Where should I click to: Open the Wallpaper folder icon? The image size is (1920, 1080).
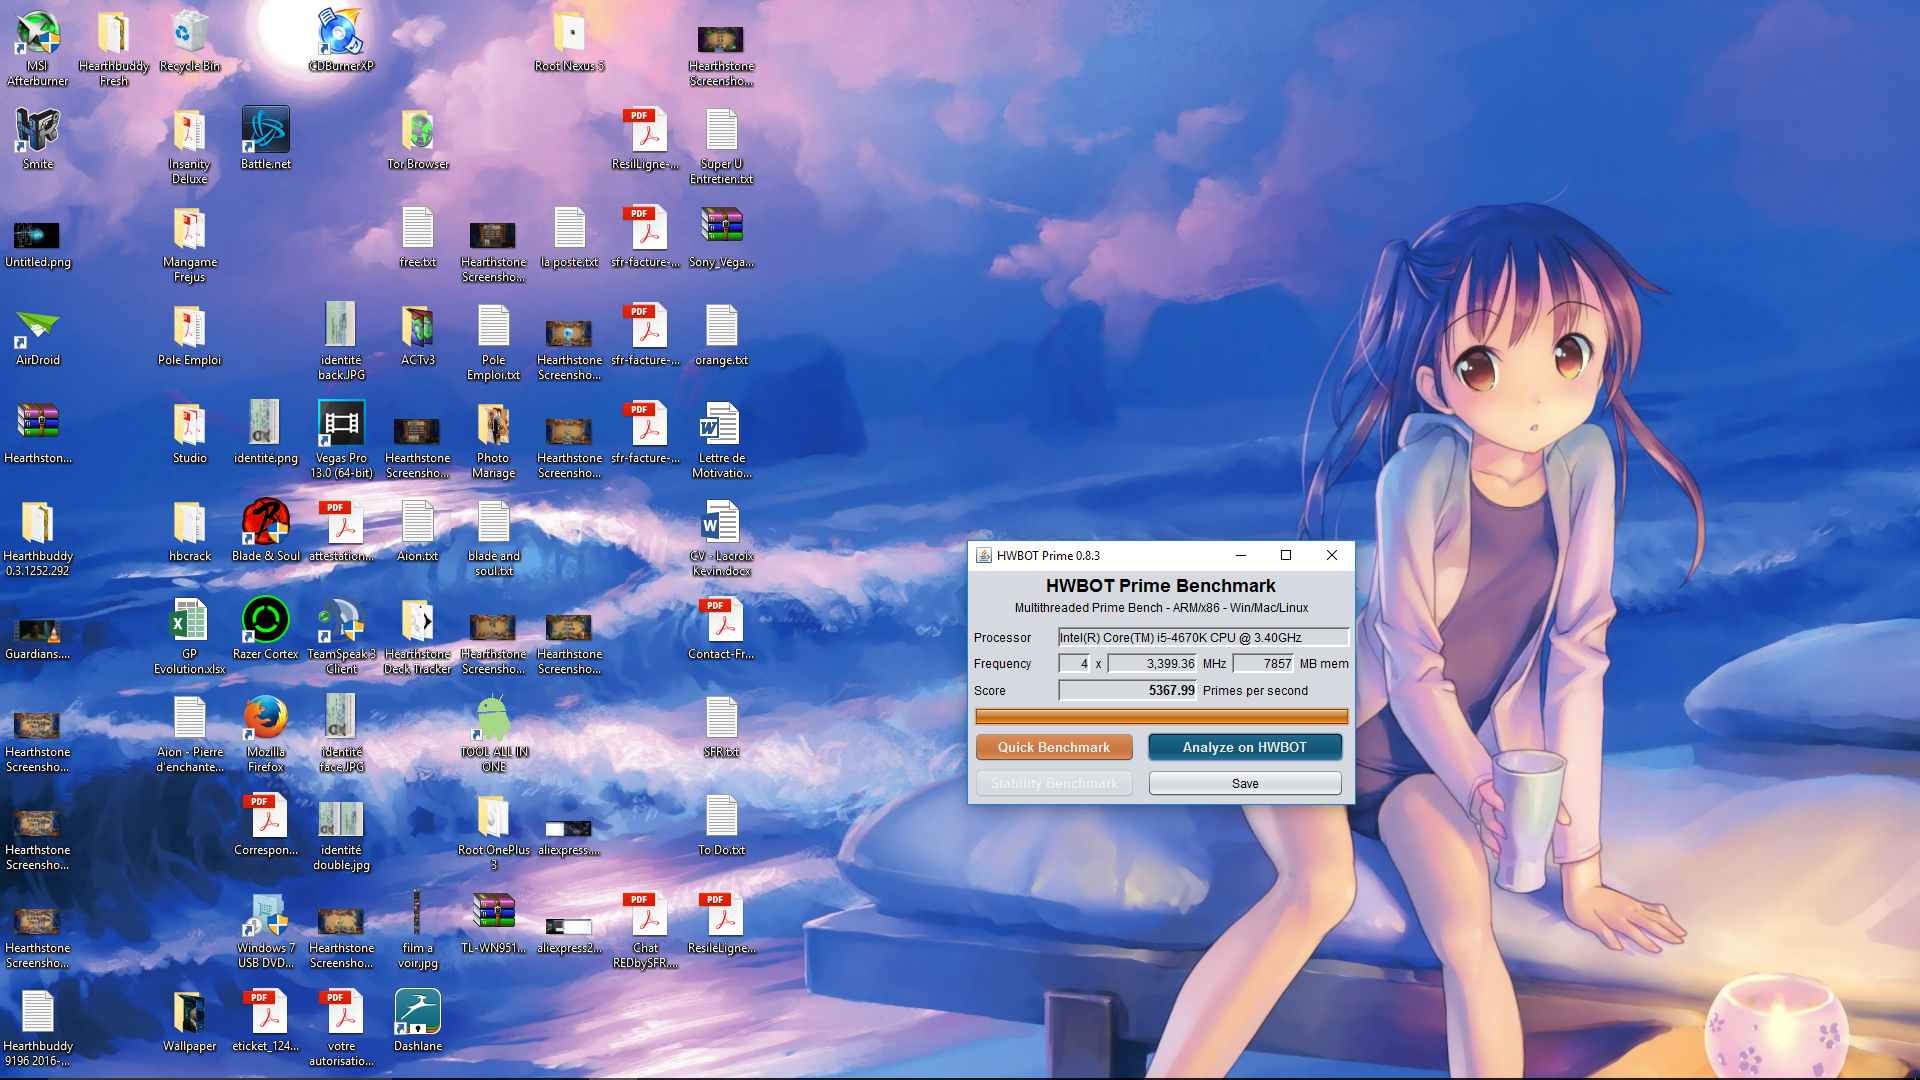tap(190, 1020)
